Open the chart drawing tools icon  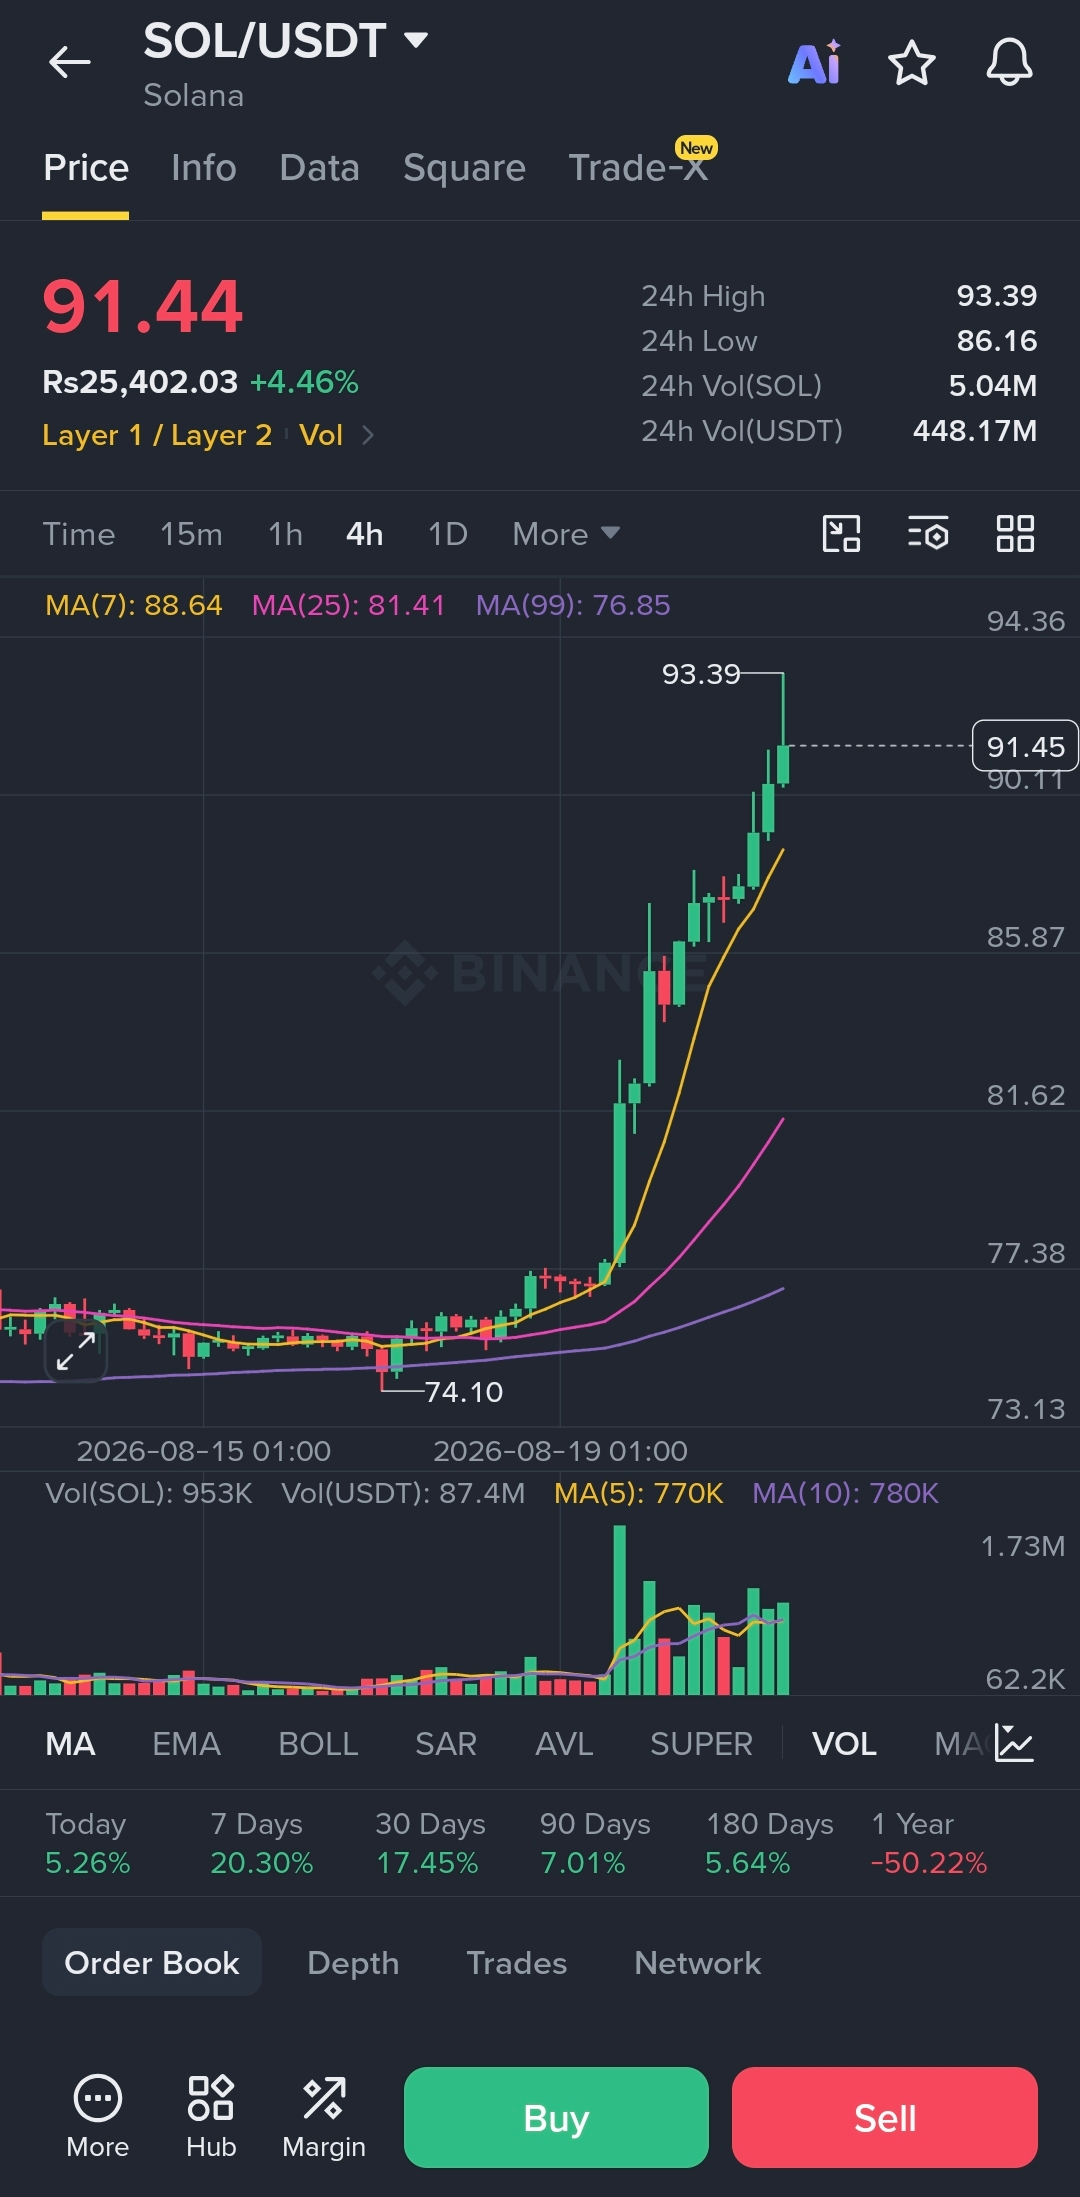pyautogui.click(x=841, y=534)
